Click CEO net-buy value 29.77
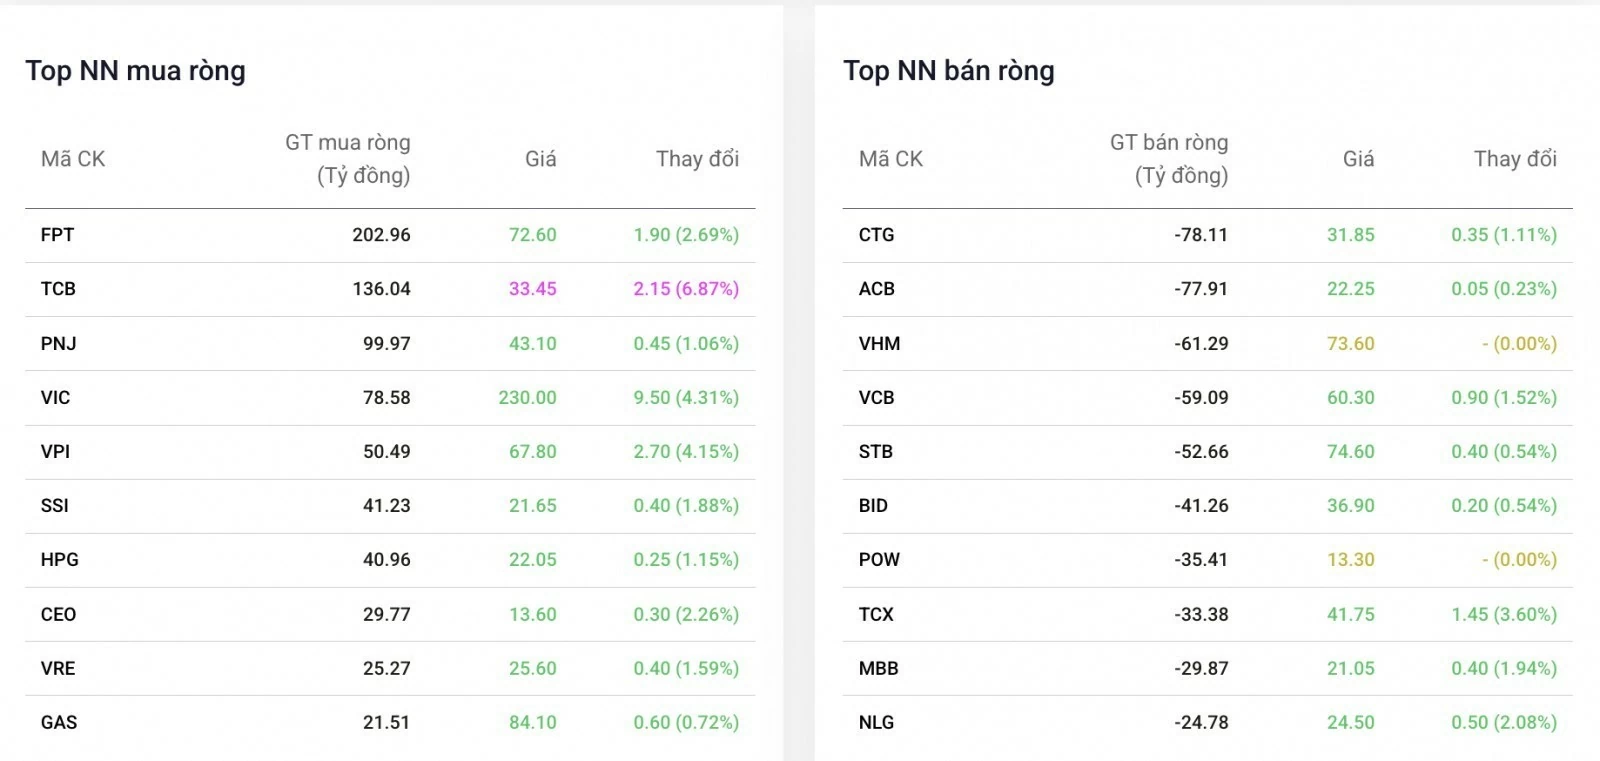 (386, 615)
